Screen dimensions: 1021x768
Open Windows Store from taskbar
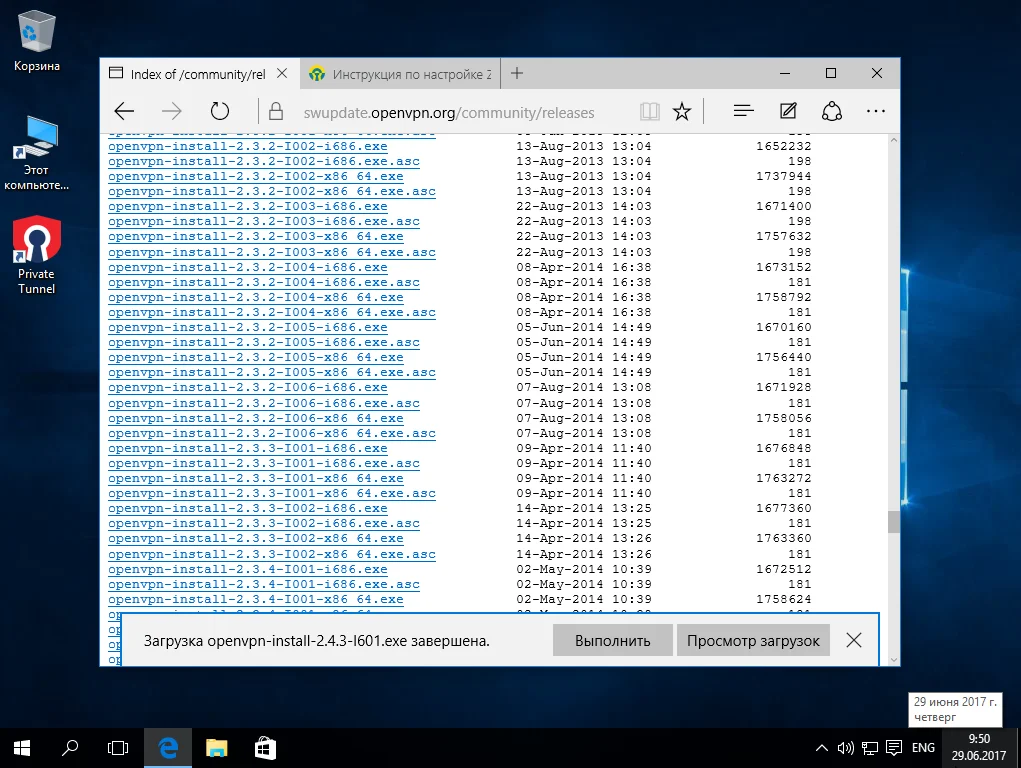point(265,748)
